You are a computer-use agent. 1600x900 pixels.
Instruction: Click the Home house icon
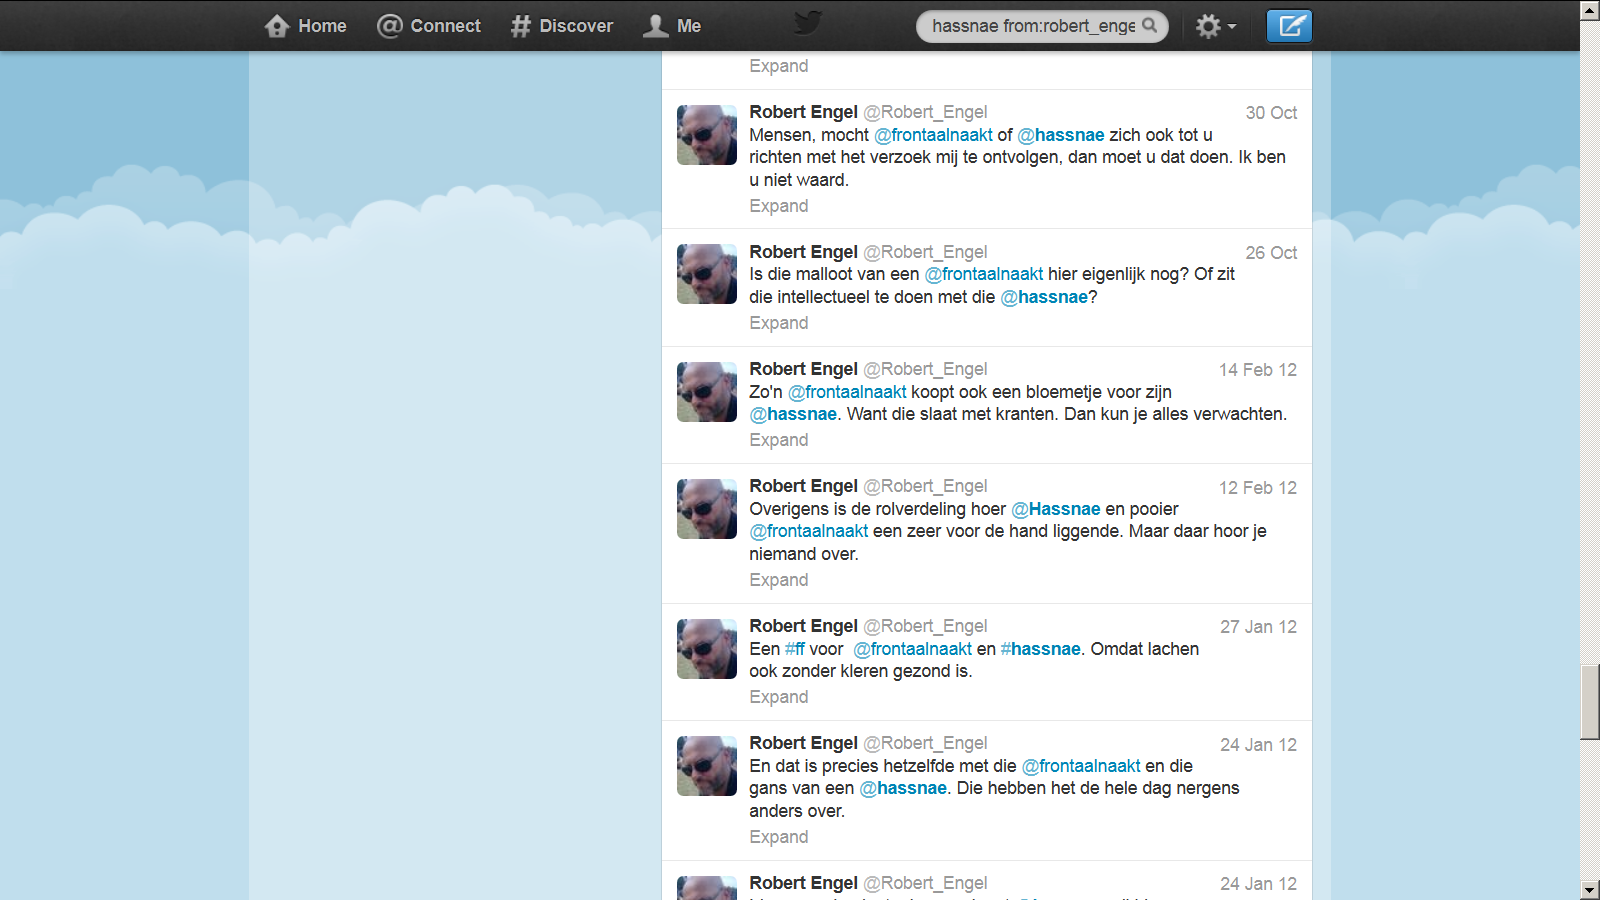click(x=277, y=26)
